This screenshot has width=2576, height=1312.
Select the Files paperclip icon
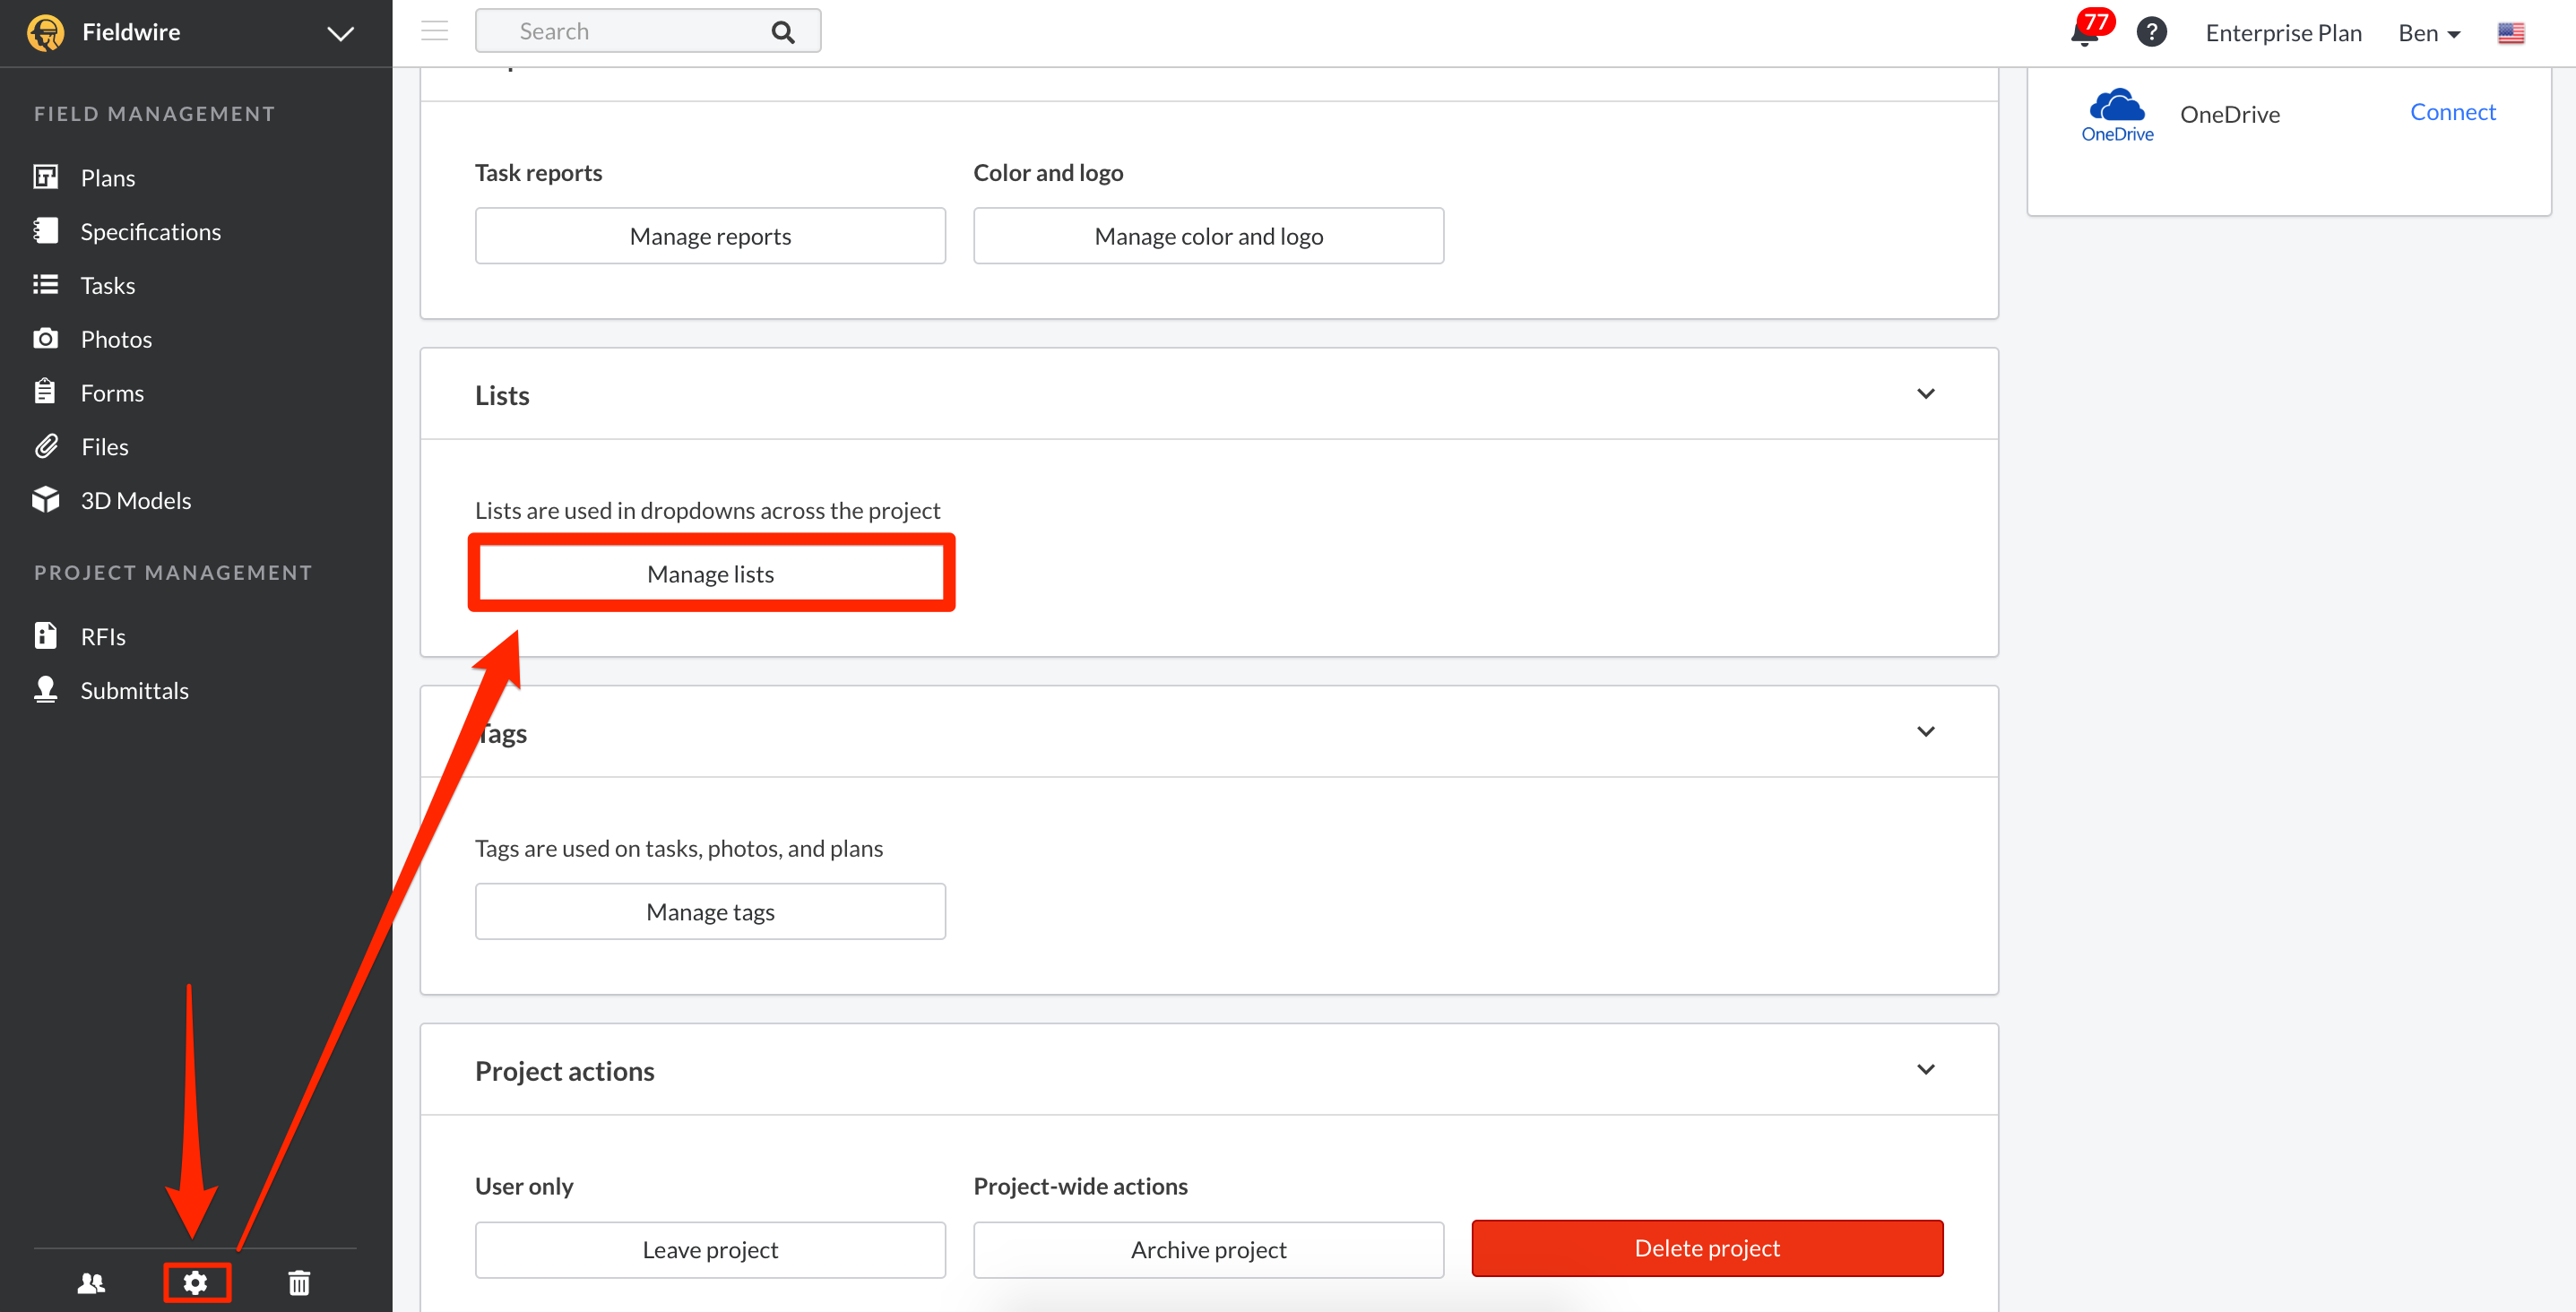[x=46, y=446]
